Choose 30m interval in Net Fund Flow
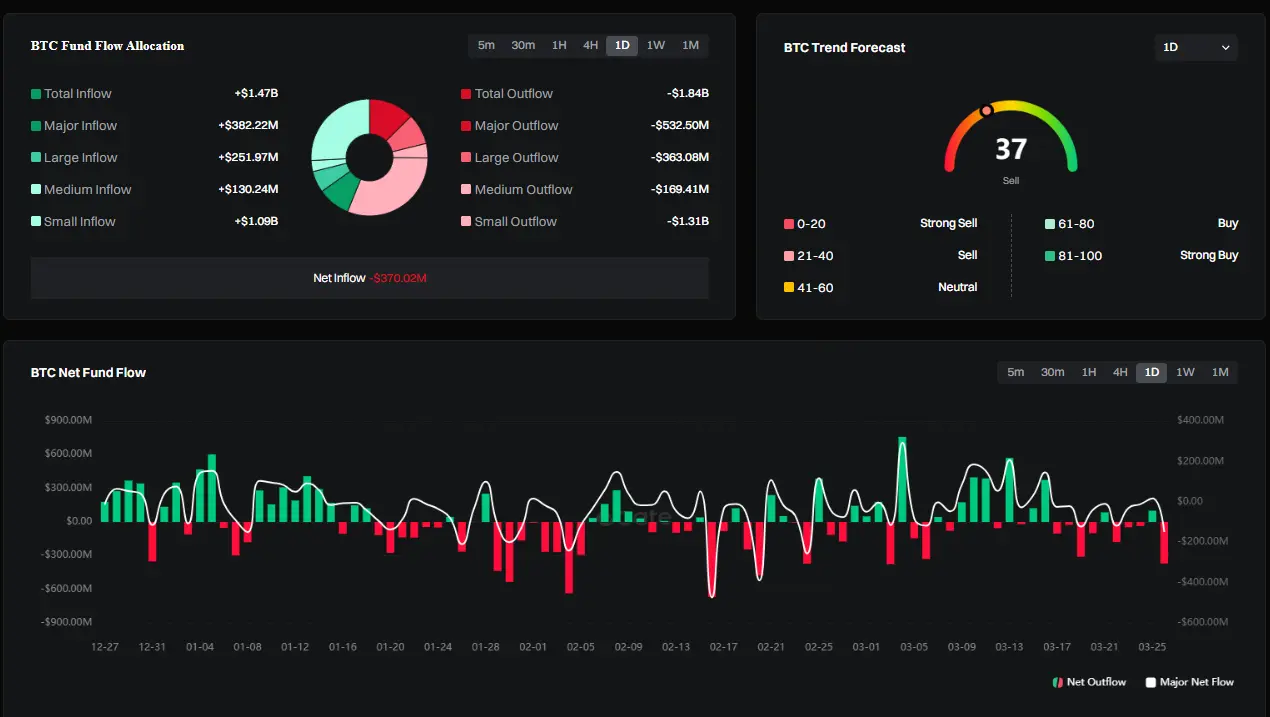This screenshot has height=717, width=1270. tap(1052, 372)
